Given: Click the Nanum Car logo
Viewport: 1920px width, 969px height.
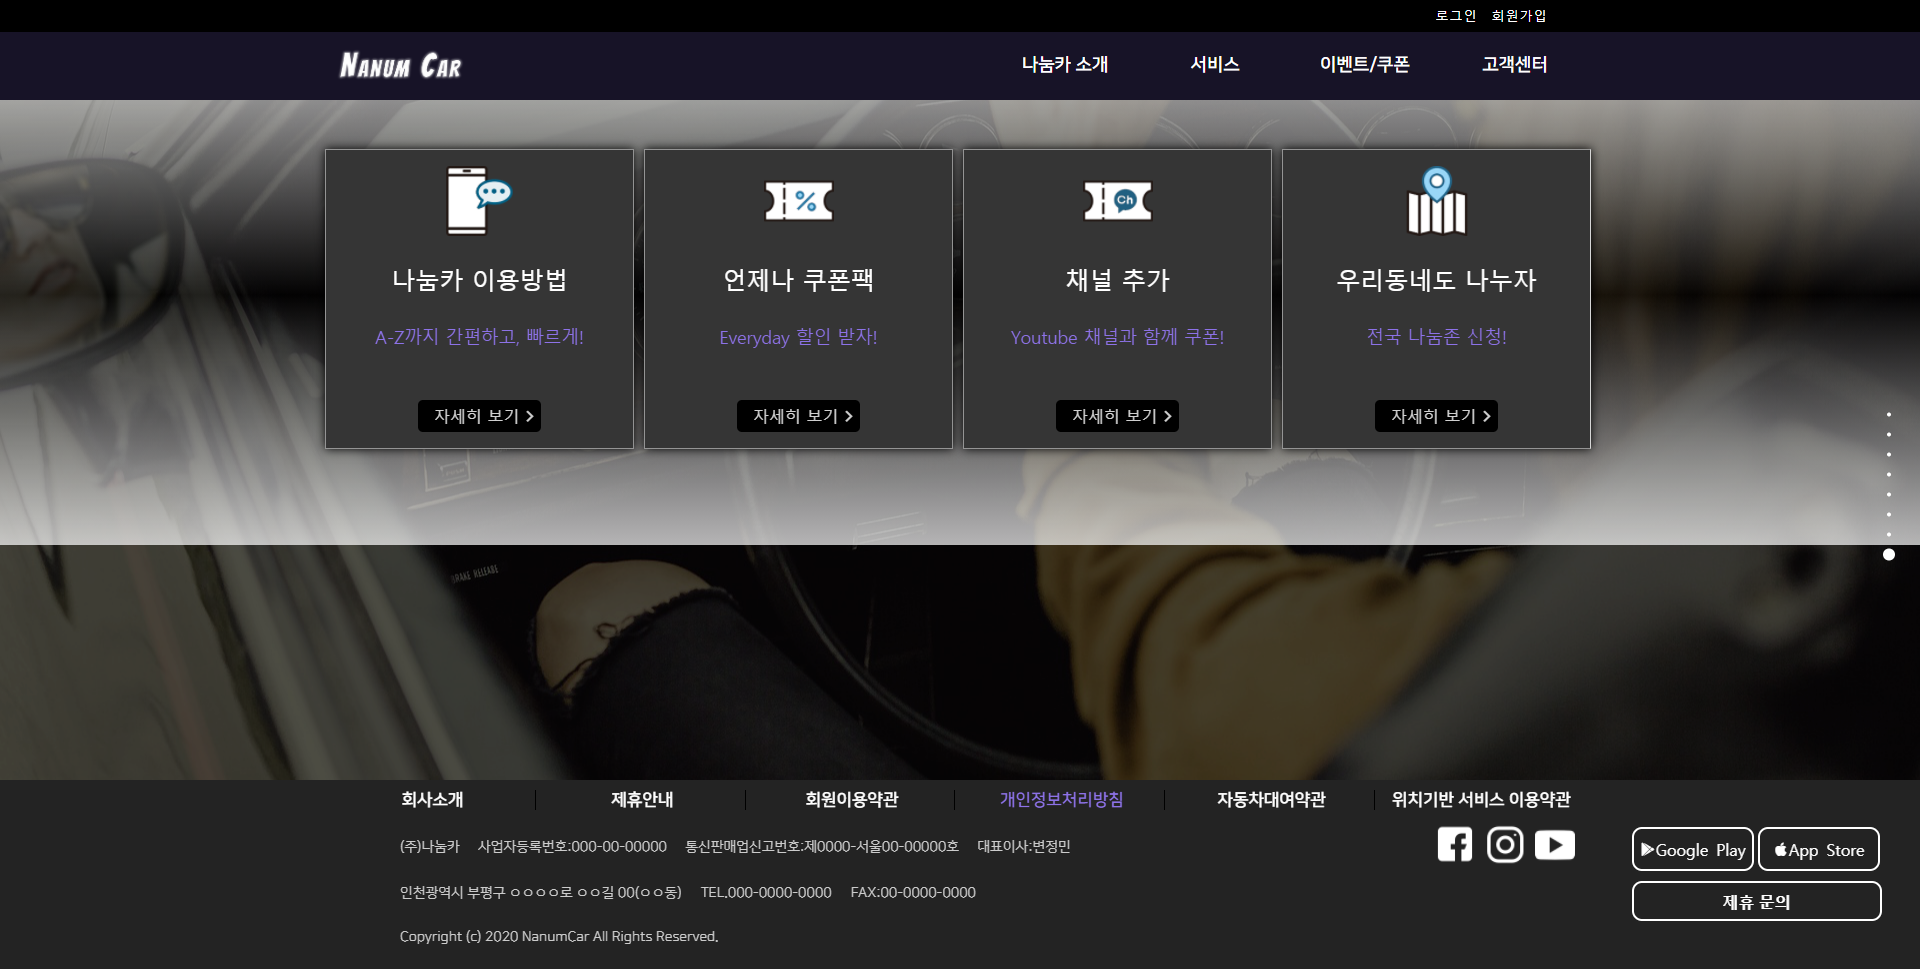Looking at the screenshot, I should (400, 66).
